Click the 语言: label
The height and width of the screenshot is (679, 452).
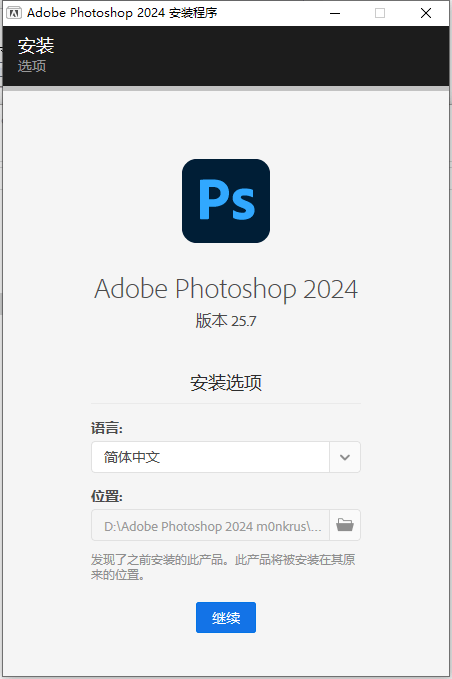point(107,428)
